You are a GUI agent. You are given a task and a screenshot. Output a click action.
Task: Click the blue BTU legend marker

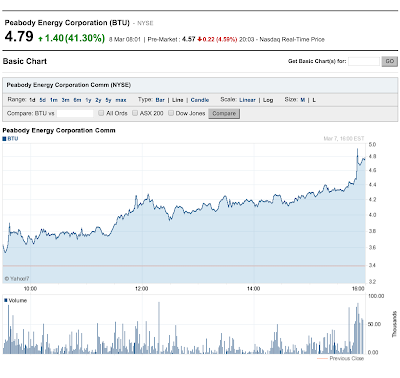[x=4, y=139]
